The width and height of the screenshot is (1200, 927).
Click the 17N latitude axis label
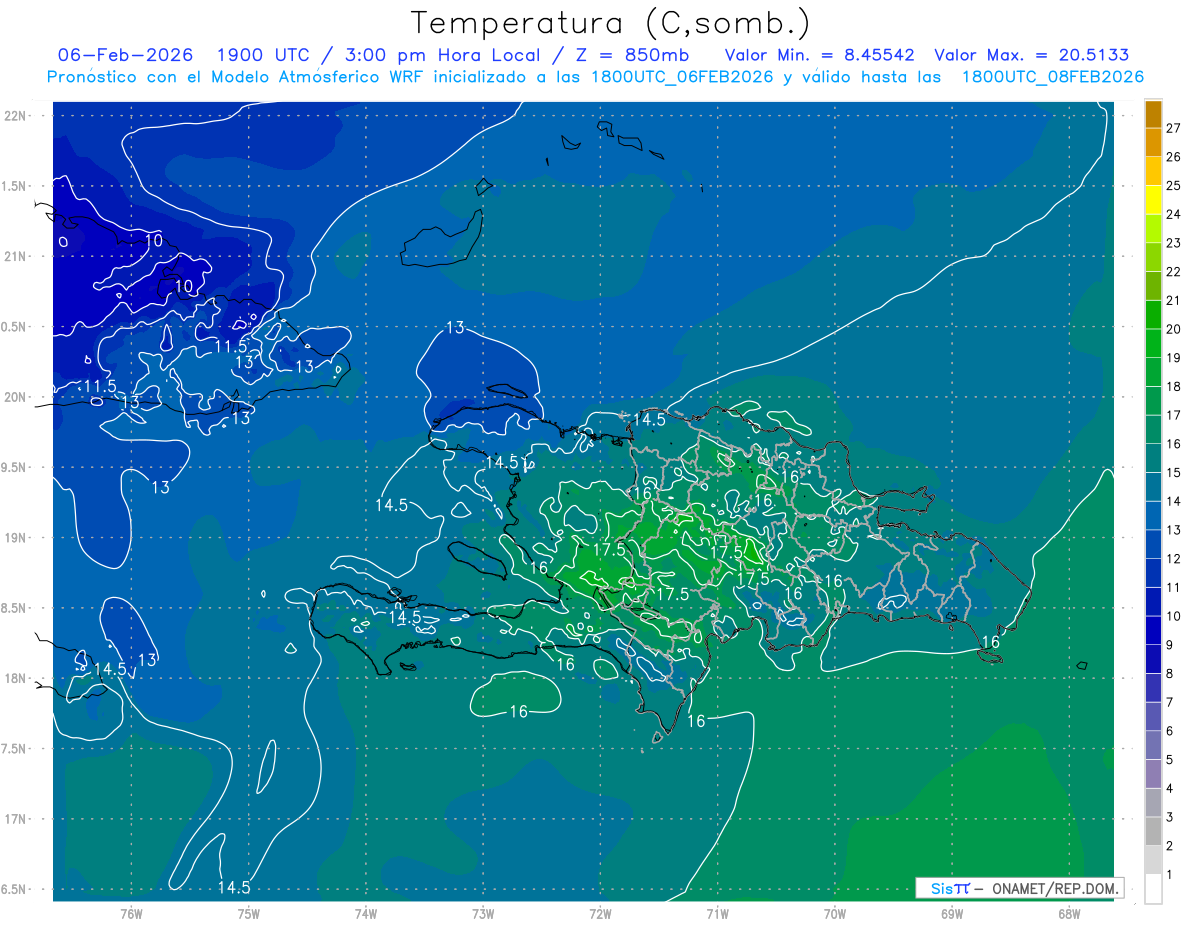point(16,819)
